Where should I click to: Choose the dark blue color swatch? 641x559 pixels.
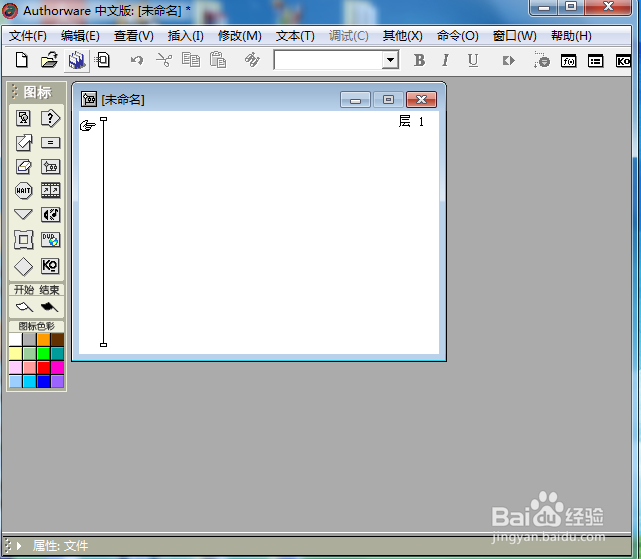click(43, 382)
